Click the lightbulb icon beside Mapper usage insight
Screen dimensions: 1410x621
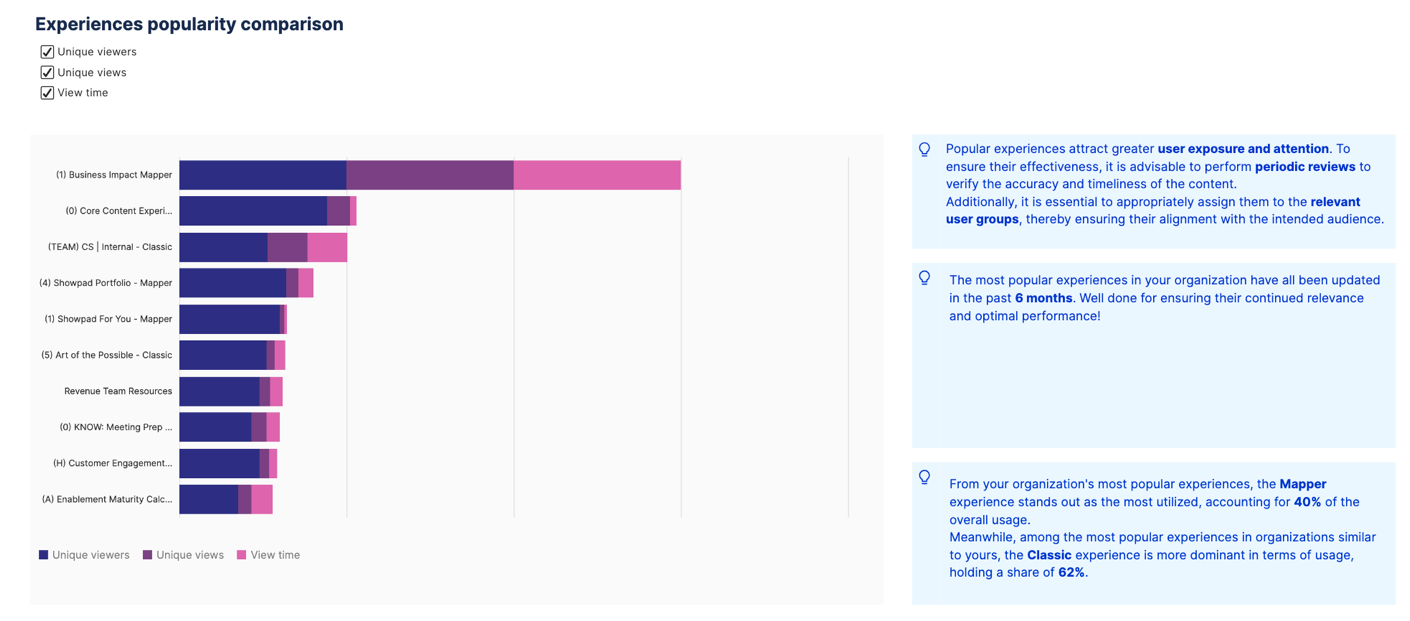pyautogui.click(x=924, y=478)
